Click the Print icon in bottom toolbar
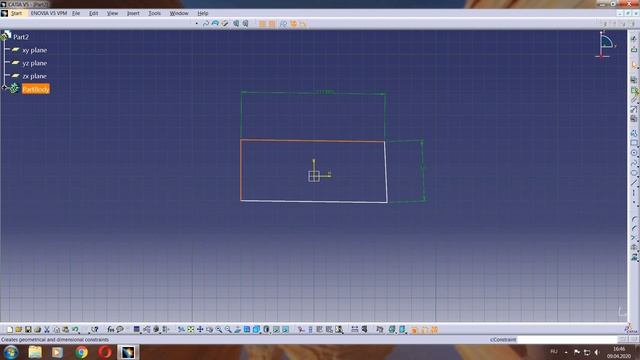The image size is (640, 360). tap(38, 329)
